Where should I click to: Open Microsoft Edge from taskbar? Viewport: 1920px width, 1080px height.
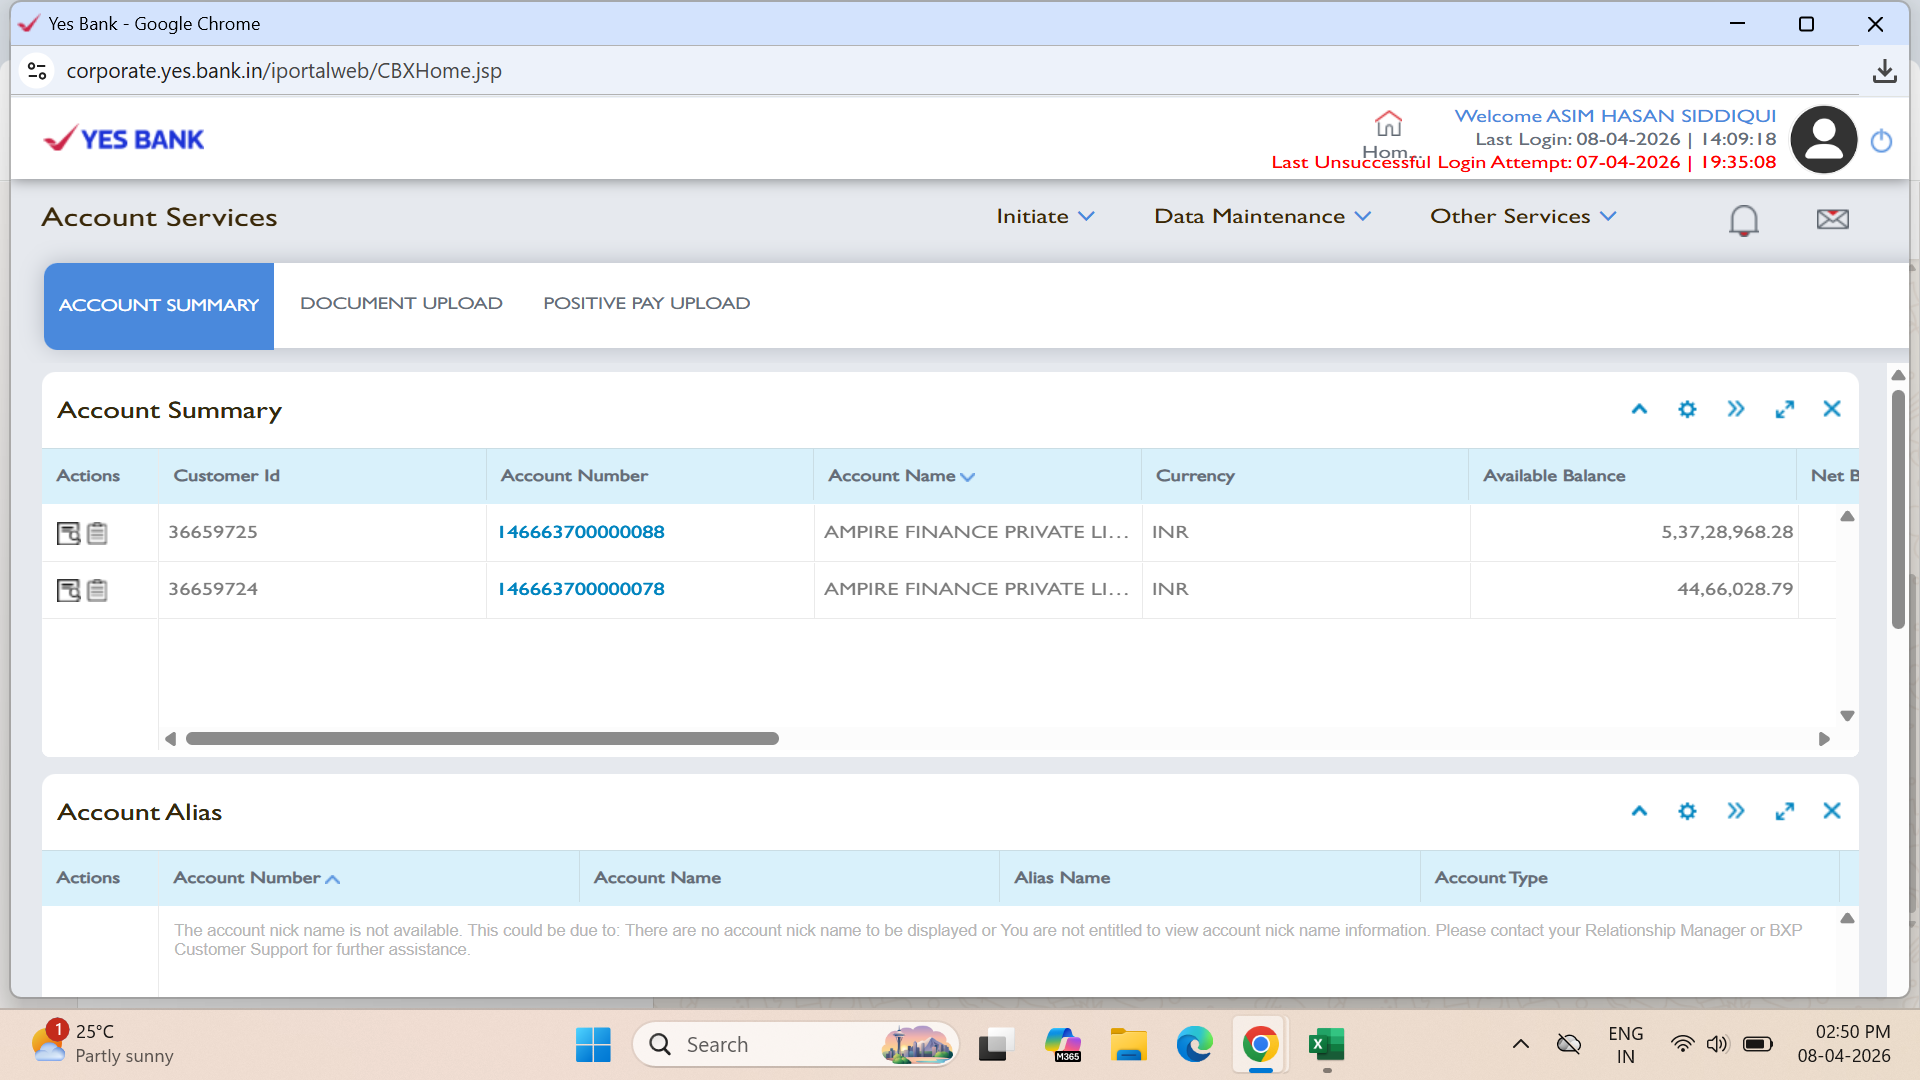click(x=1194, y=1045)
